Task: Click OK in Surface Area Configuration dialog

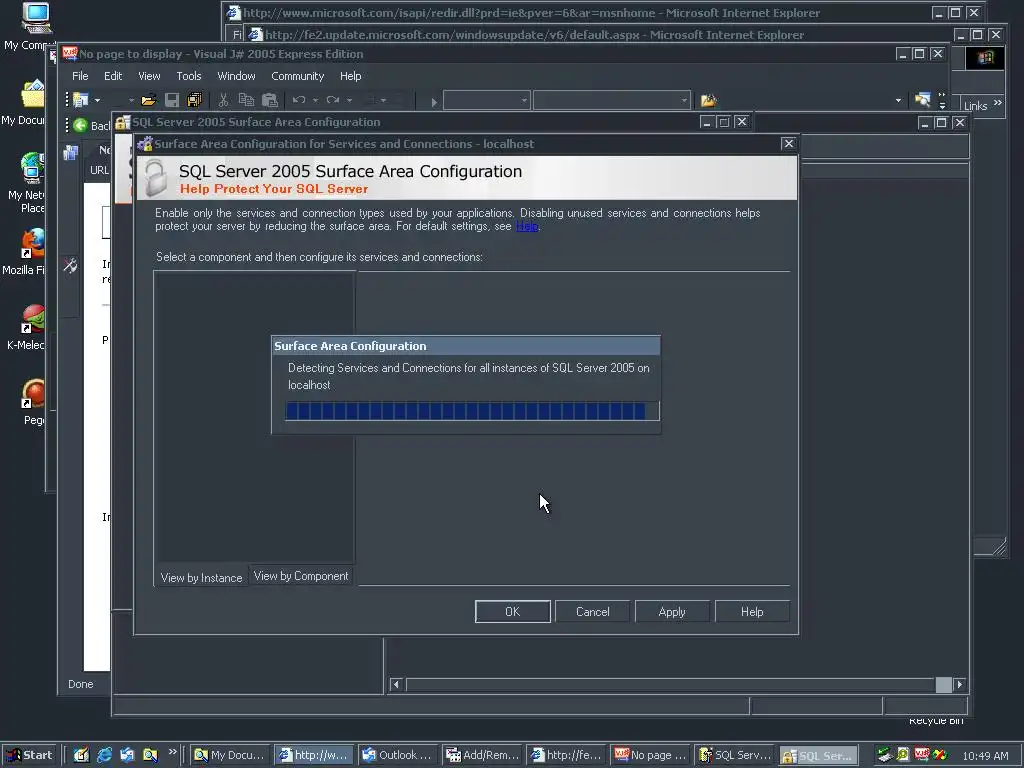Action: click(x=513, y=612)
